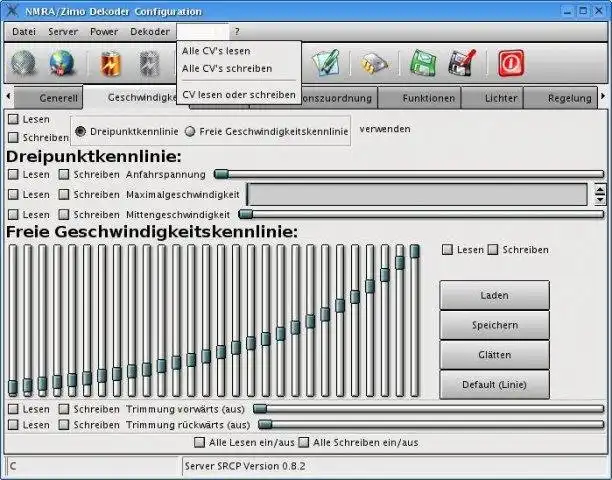Choose "Alle CV's schreiben" from the open menu
612x480 pixels.
[239, 69]
